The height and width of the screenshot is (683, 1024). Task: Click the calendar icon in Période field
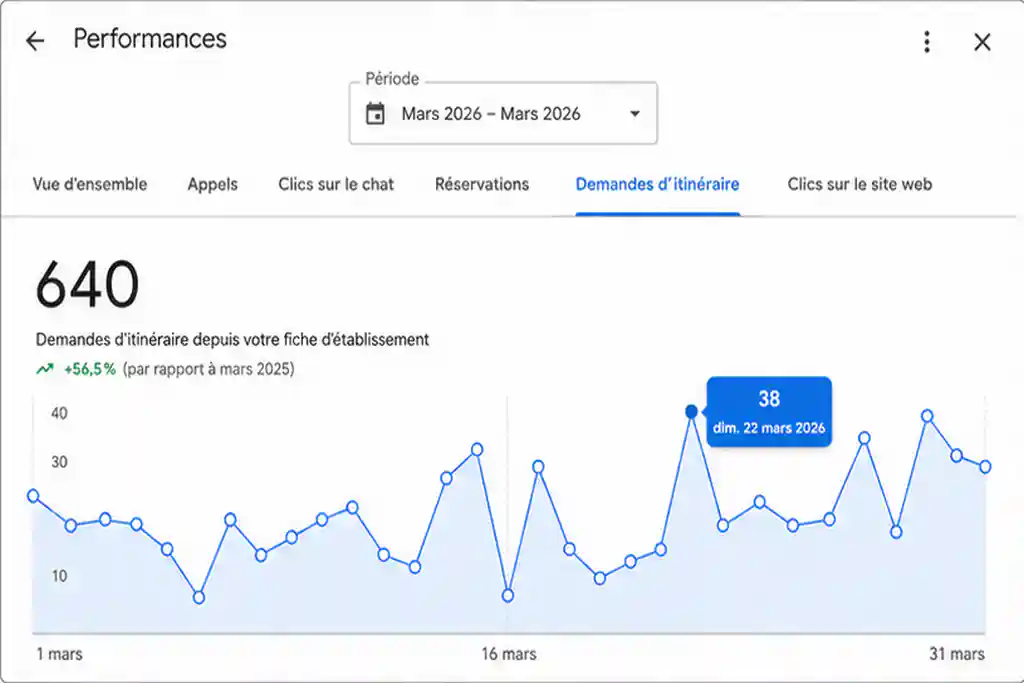pyautogui.click(x=375, y=114)
